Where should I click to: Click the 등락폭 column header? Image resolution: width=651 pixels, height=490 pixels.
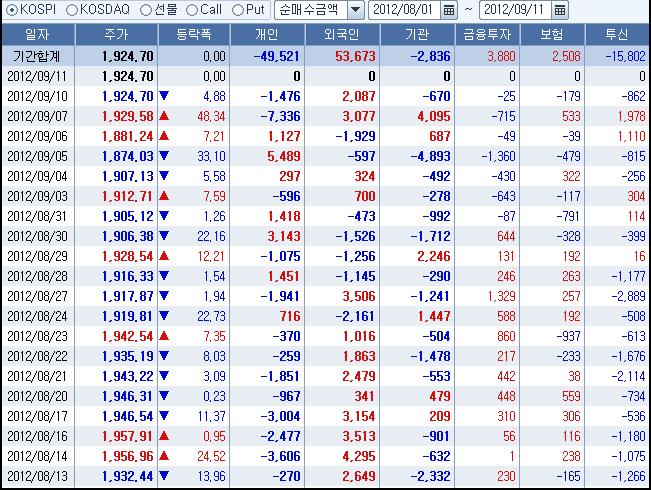click(x=194, y=34)
